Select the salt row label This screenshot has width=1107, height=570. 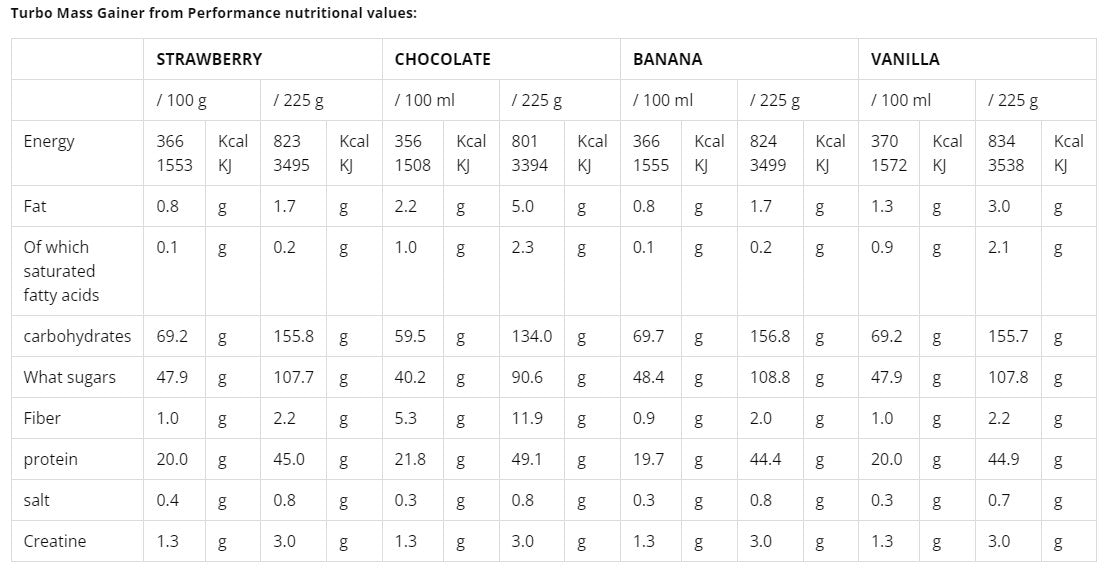[37, 500]
